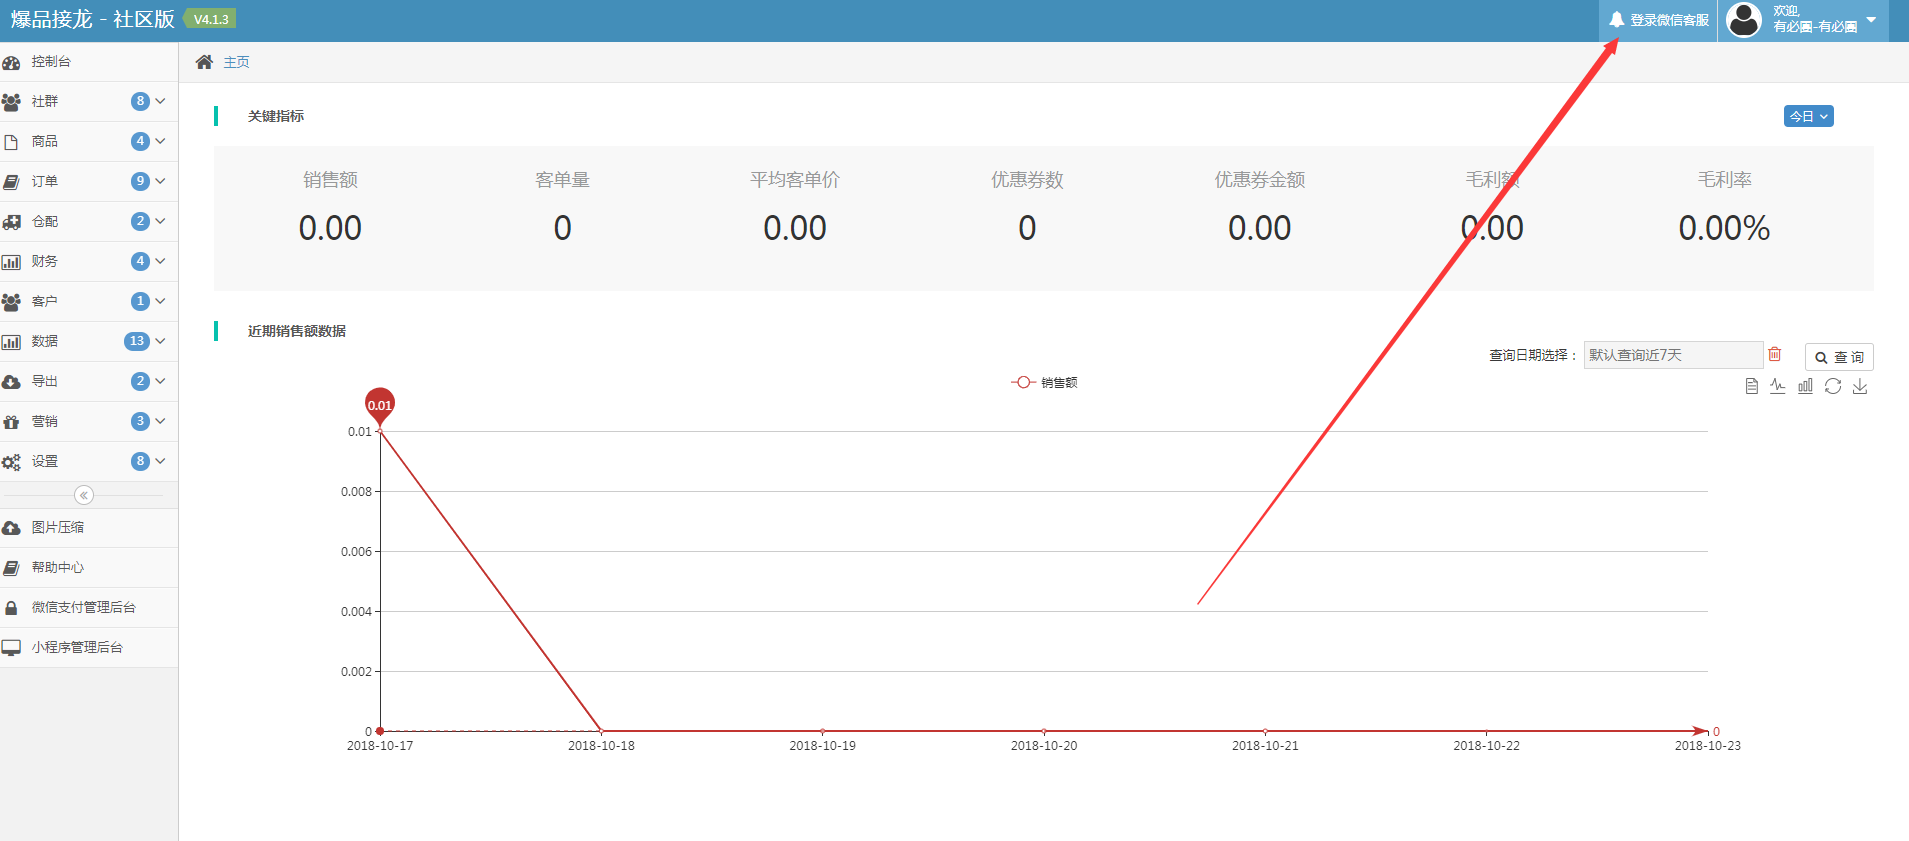Open the 今日 period dropdown
The width and height of the screenshot is (1909, 841).
(x=1808, y=116)
